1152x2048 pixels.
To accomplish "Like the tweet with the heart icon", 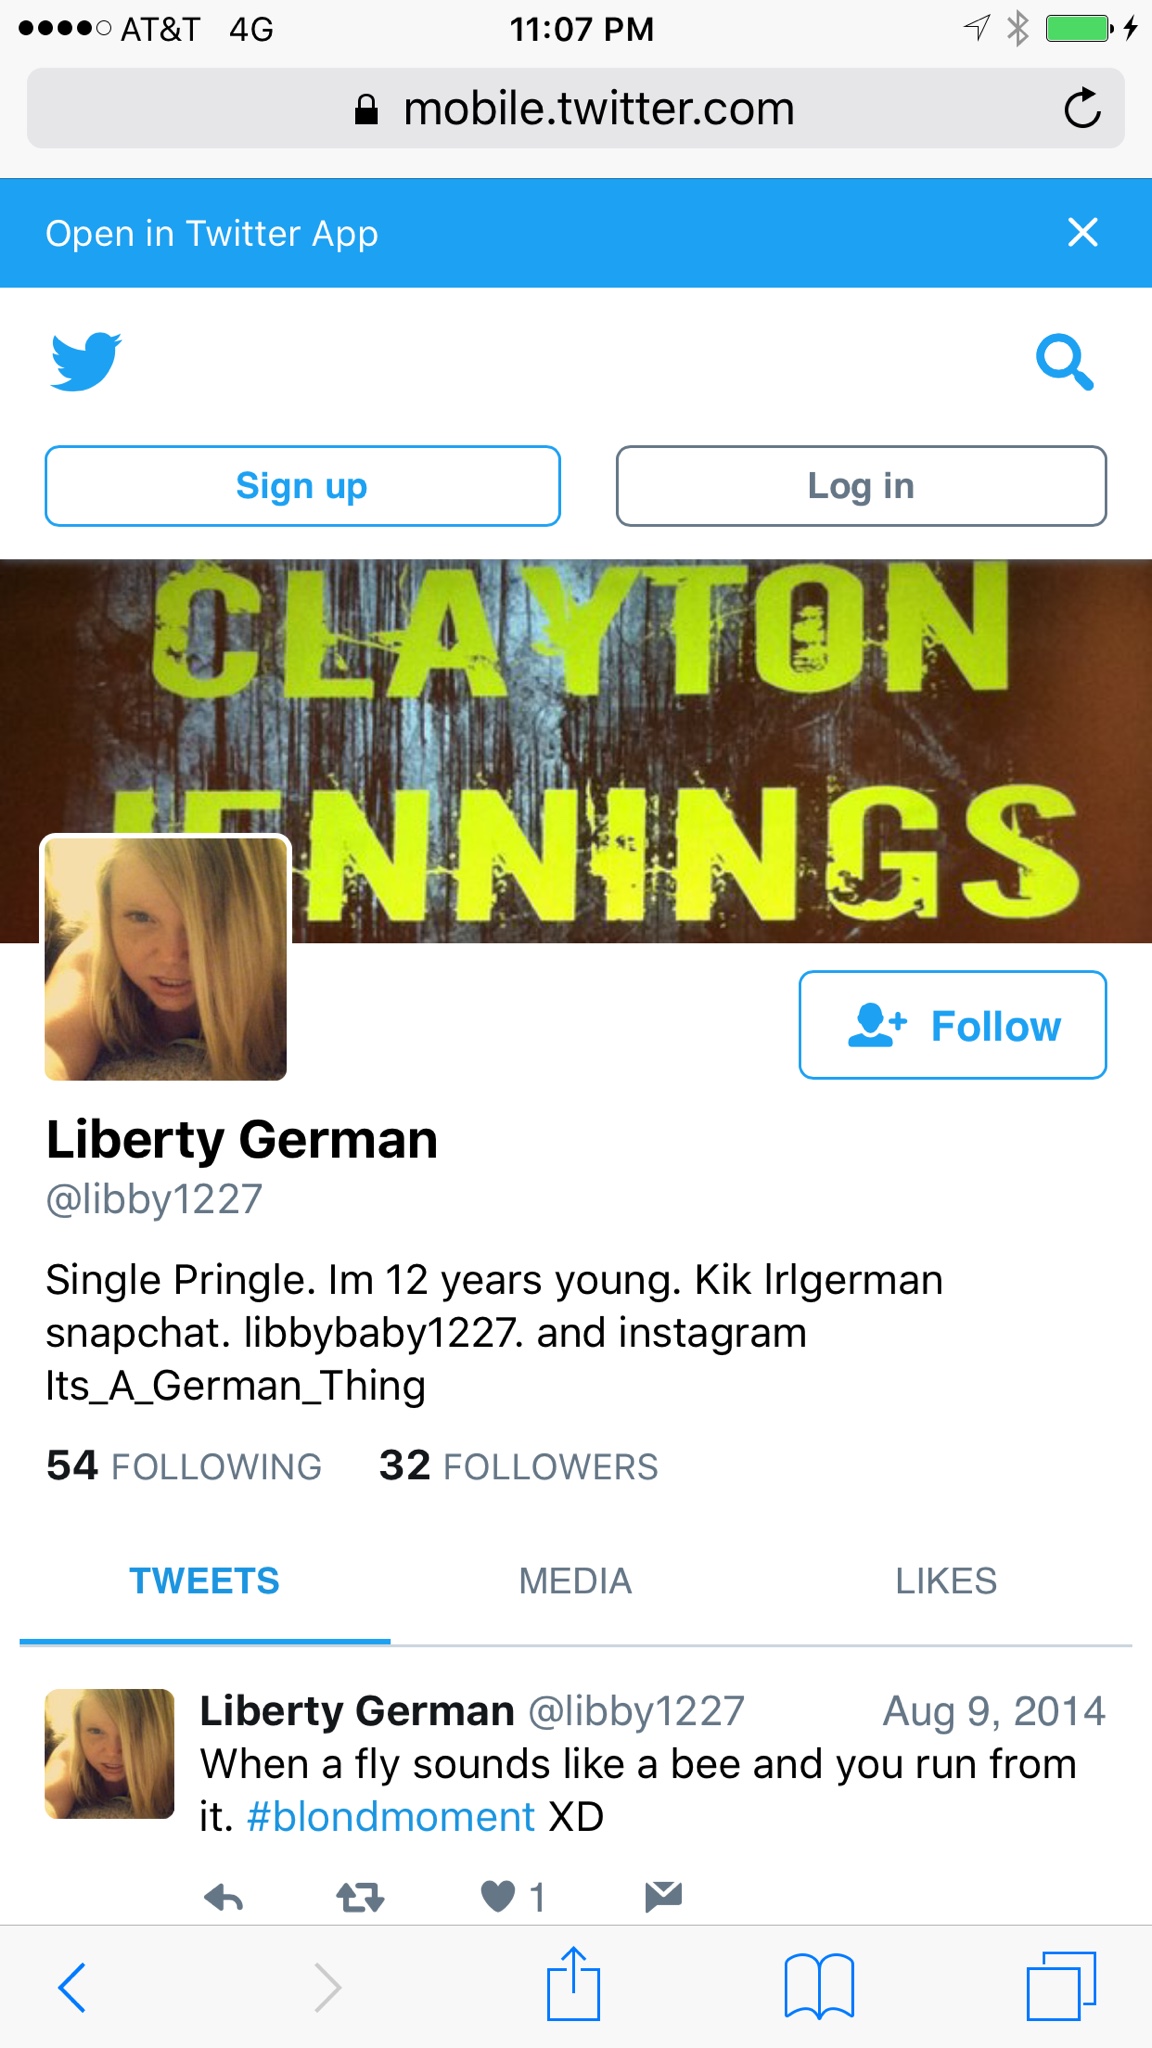I will (498, 1896).
